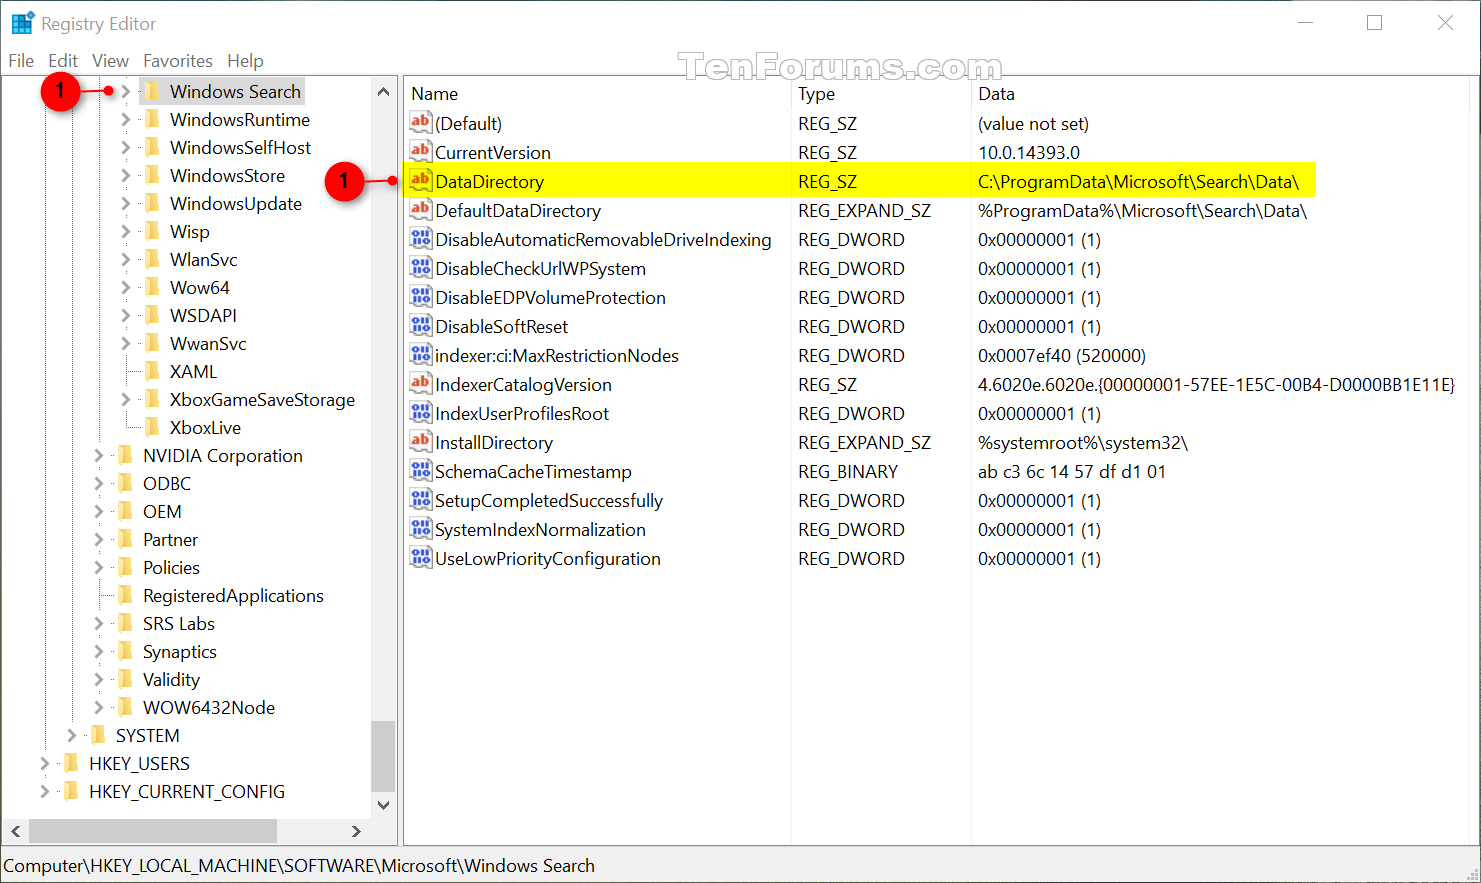Viewport: 1481px width, 883px height.
Task: Expand the WOW6432Node key
Action: point(96,707)
